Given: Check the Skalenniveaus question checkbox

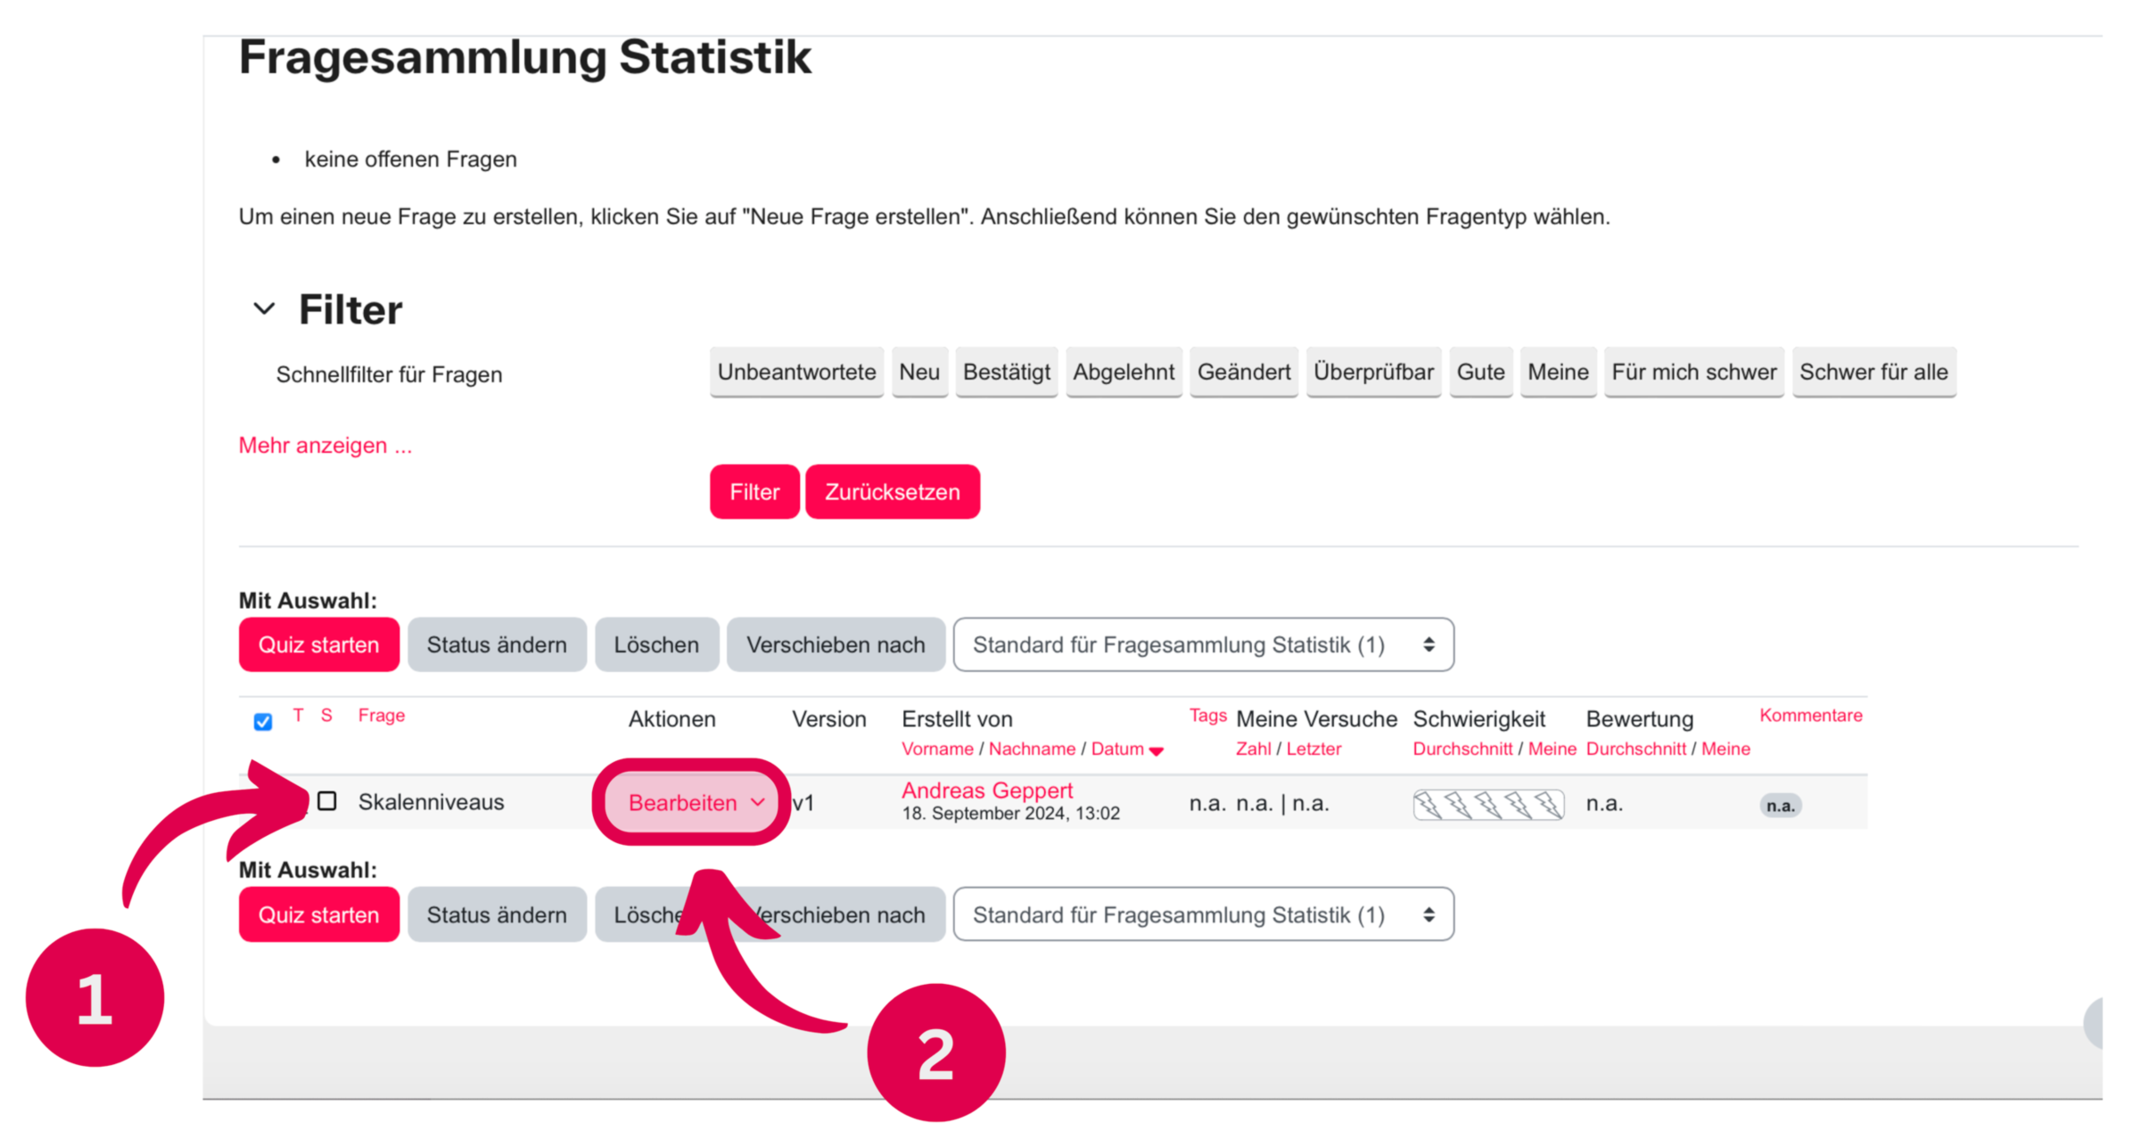Looking at the screenshot, I should pos(327,801).
